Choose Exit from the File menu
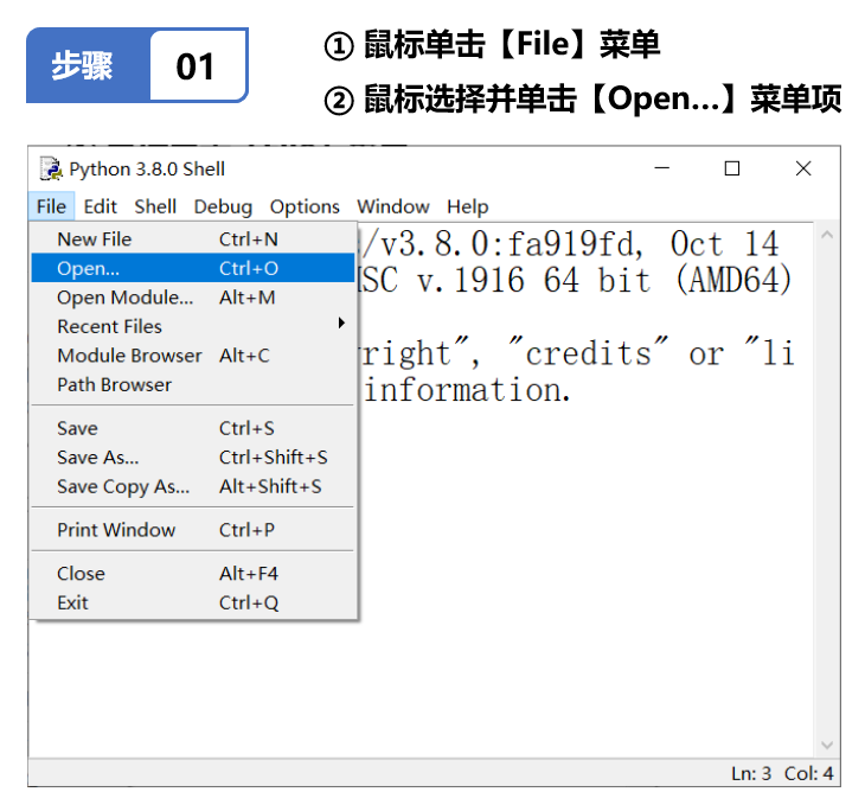This screenshot has height=811, width=865. tap(193, 602)
